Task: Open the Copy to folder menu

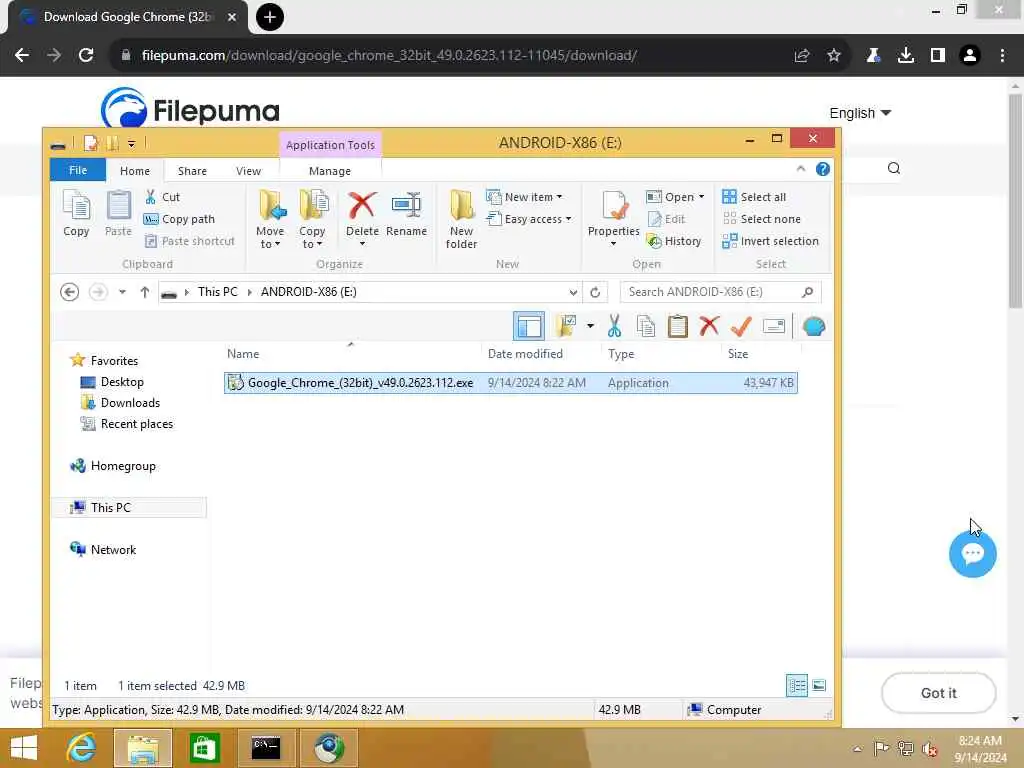Action: 312,219
